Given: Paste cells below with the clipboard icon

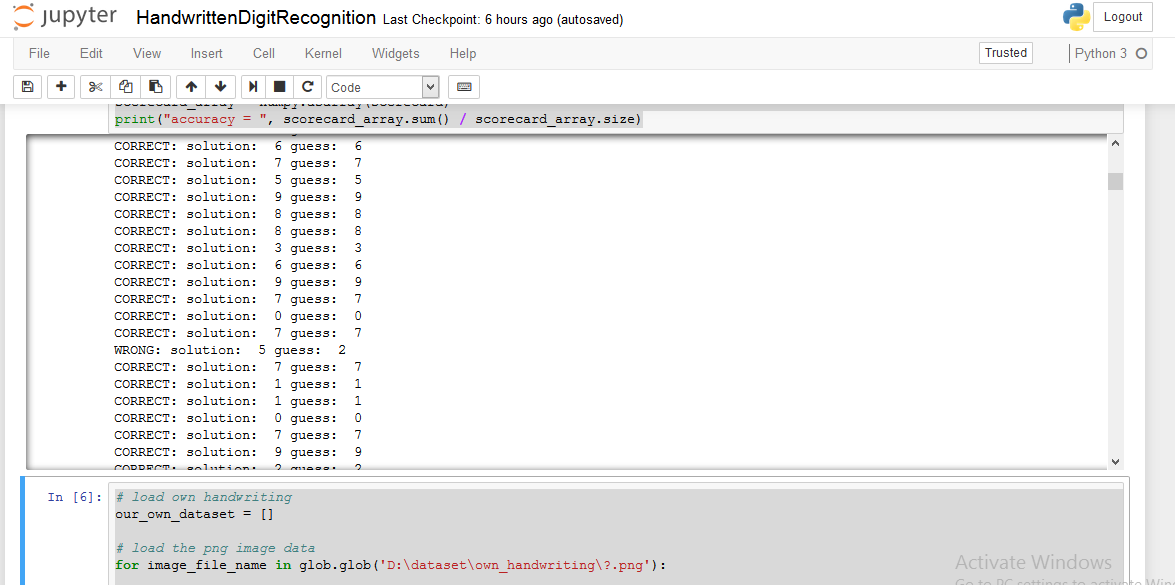Looking at the screenshot, I should [x=155, y=86].
